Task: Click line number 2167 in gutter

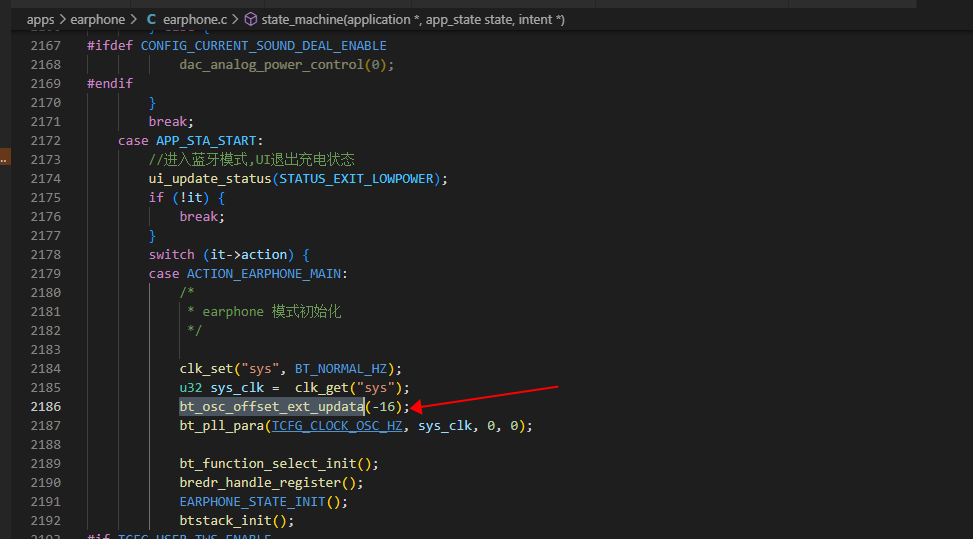Action: point(46,46)
